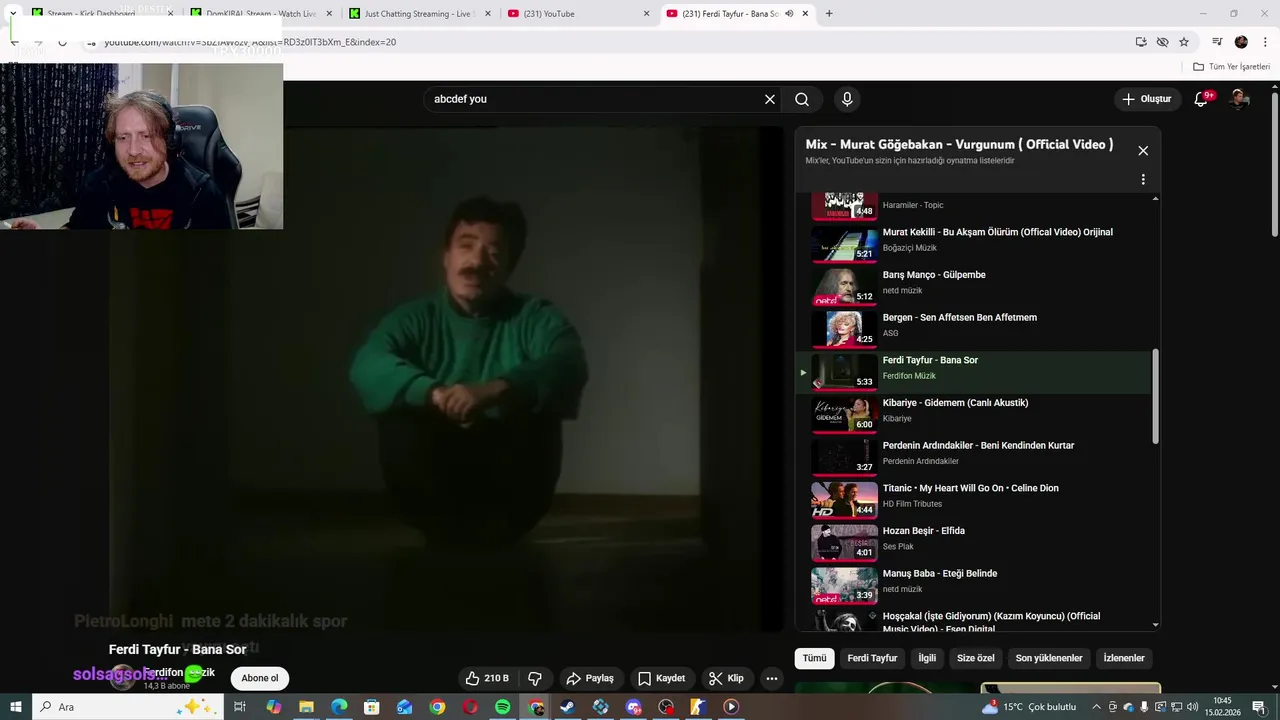
Task: Open Chrome profile avatar in toolbar
Action: [x=1241, y=42]
